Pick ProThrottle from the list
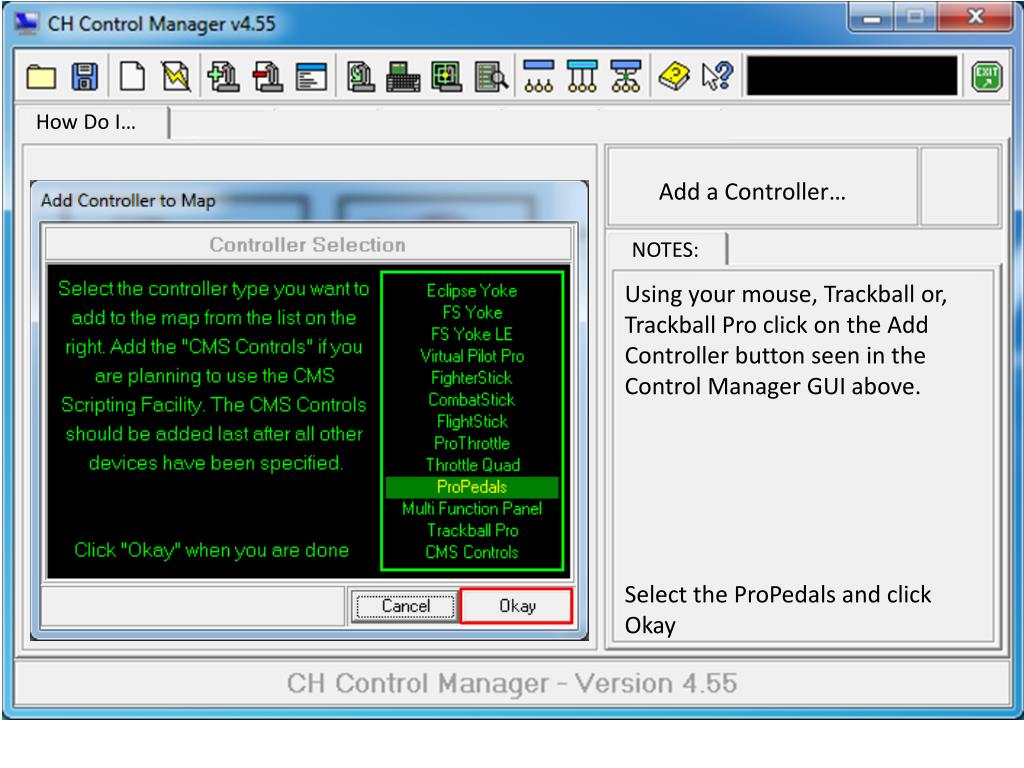1024x768 pixels. (472, 443)
